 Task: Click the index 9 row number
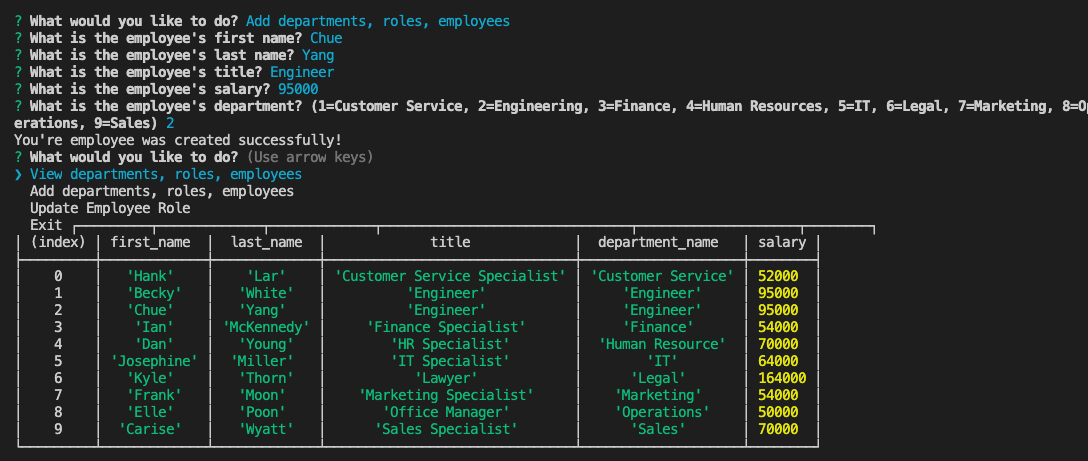[58, 429]
